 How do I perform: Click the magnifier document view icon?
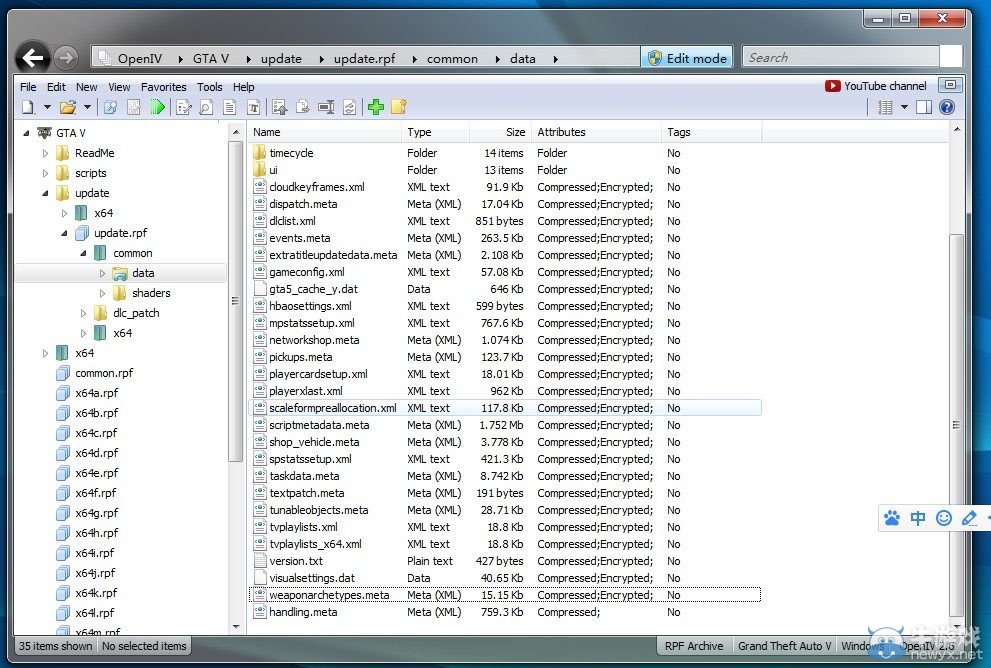(x=206, y=107)
